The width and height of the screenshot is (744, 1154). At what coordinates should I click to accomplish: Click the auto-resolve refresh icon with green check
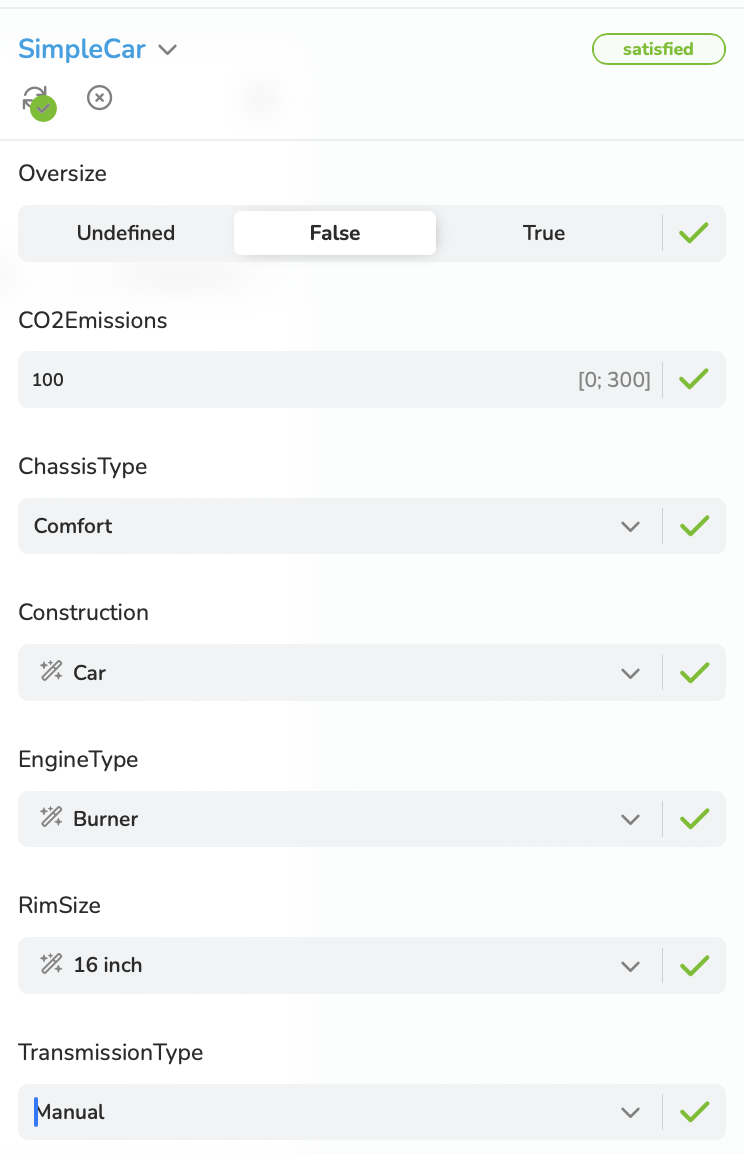[x=38, y=102]
